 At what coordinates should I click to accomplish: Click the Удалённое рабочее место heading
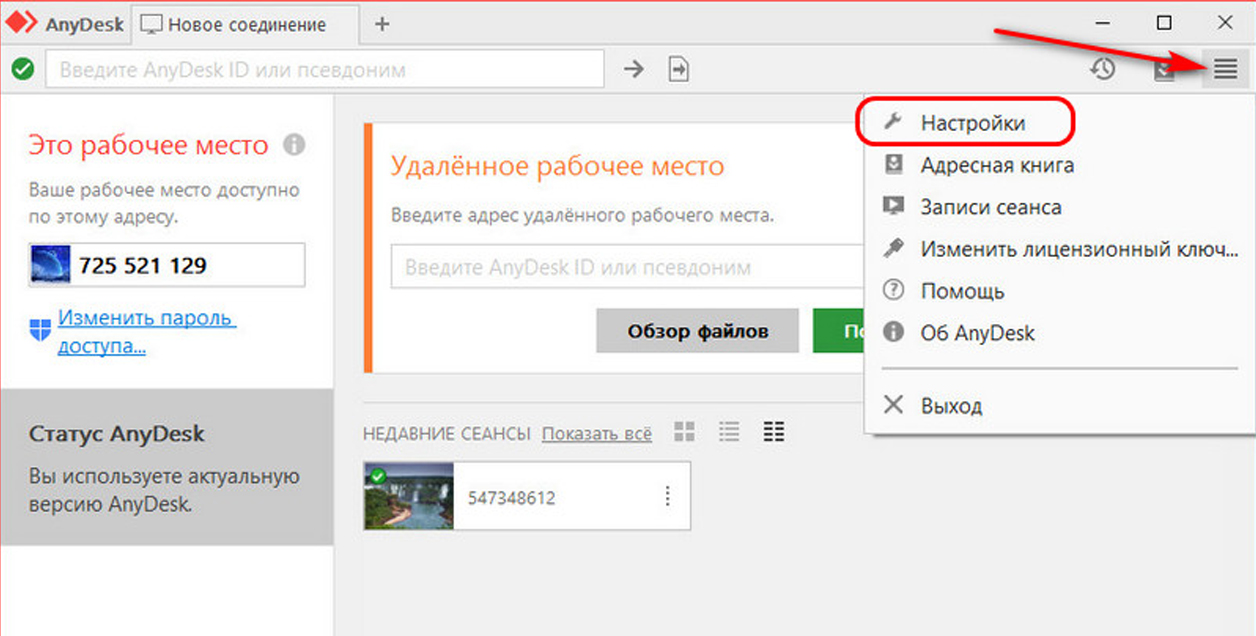click(x=557, y=165)
